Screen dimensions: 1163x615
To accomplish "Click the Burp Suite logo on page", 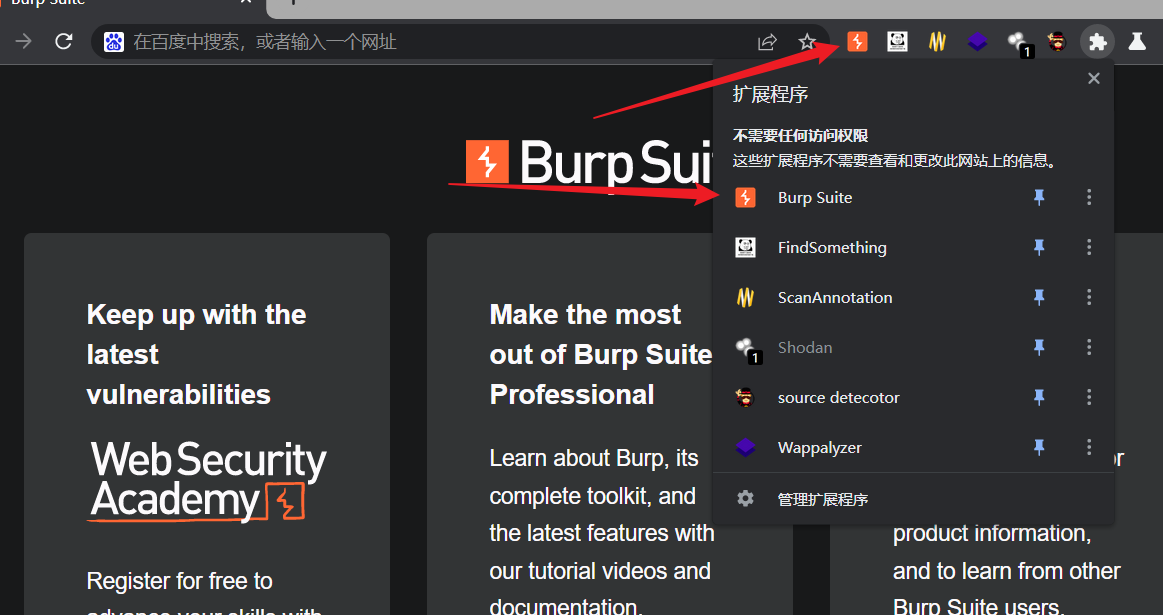I will pos(590,162).
